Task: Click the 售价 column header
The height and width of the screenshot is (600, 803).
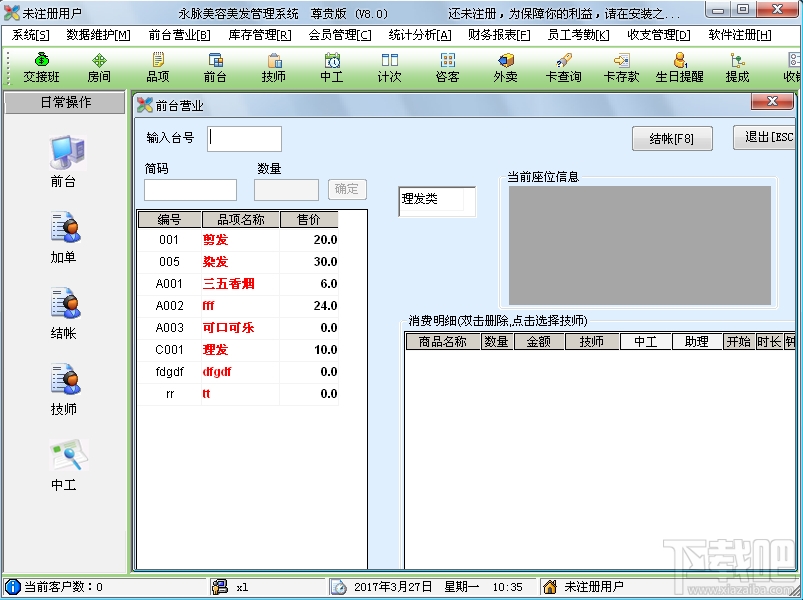Action: click(x=309, y=220)
